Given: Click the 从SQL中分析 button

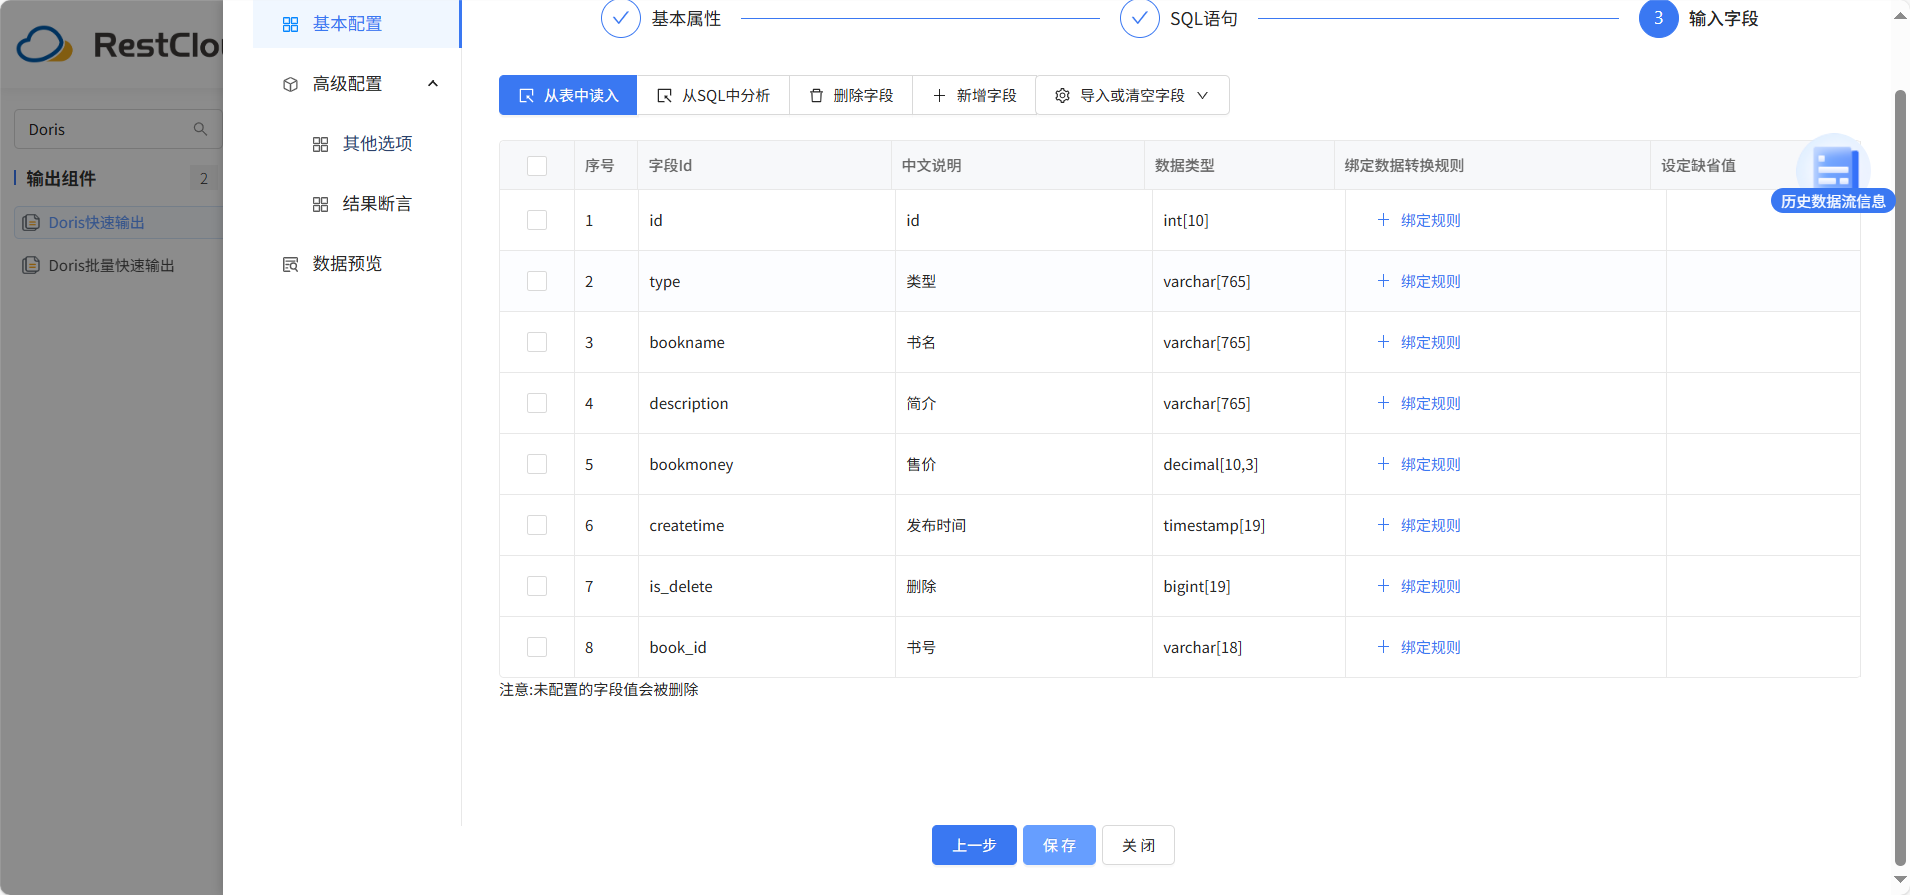Looking at the screenshot, I should [x=713, y=95].
